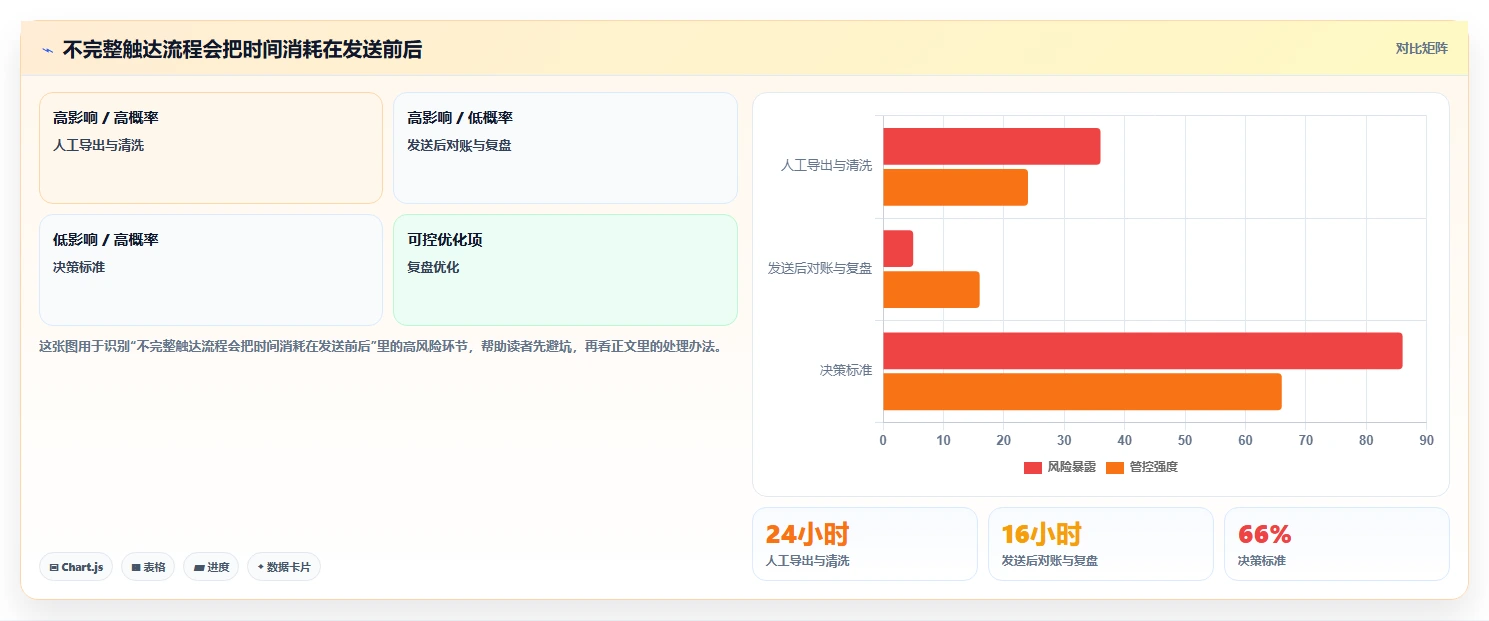Click the Chart.js tag chip

[x=76, y=567]
